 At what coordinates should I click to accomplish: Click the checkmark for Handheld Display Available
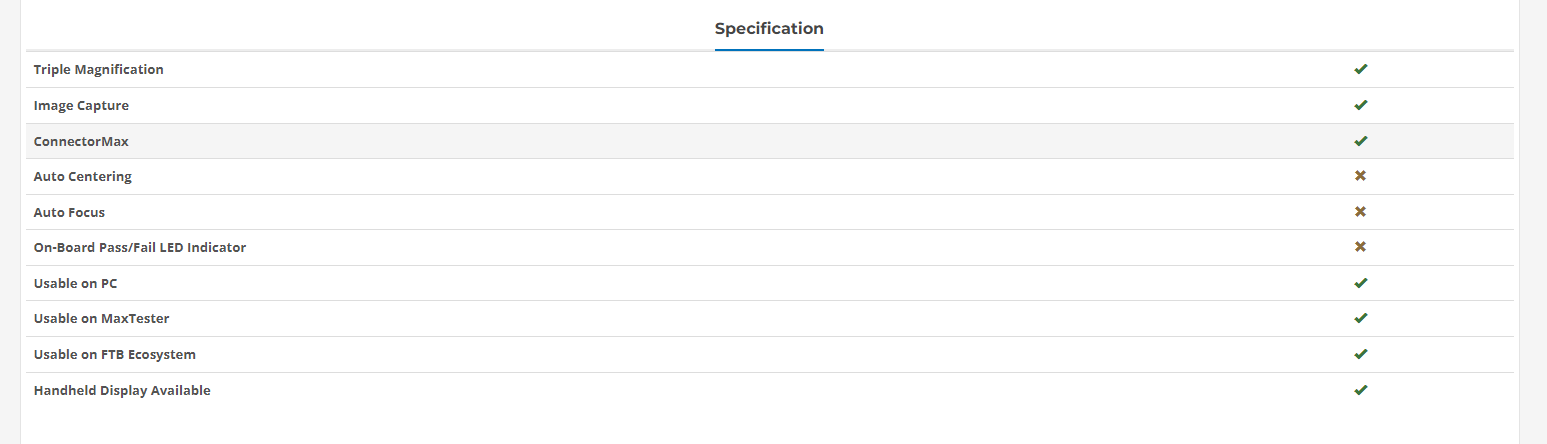(1360, 390)
